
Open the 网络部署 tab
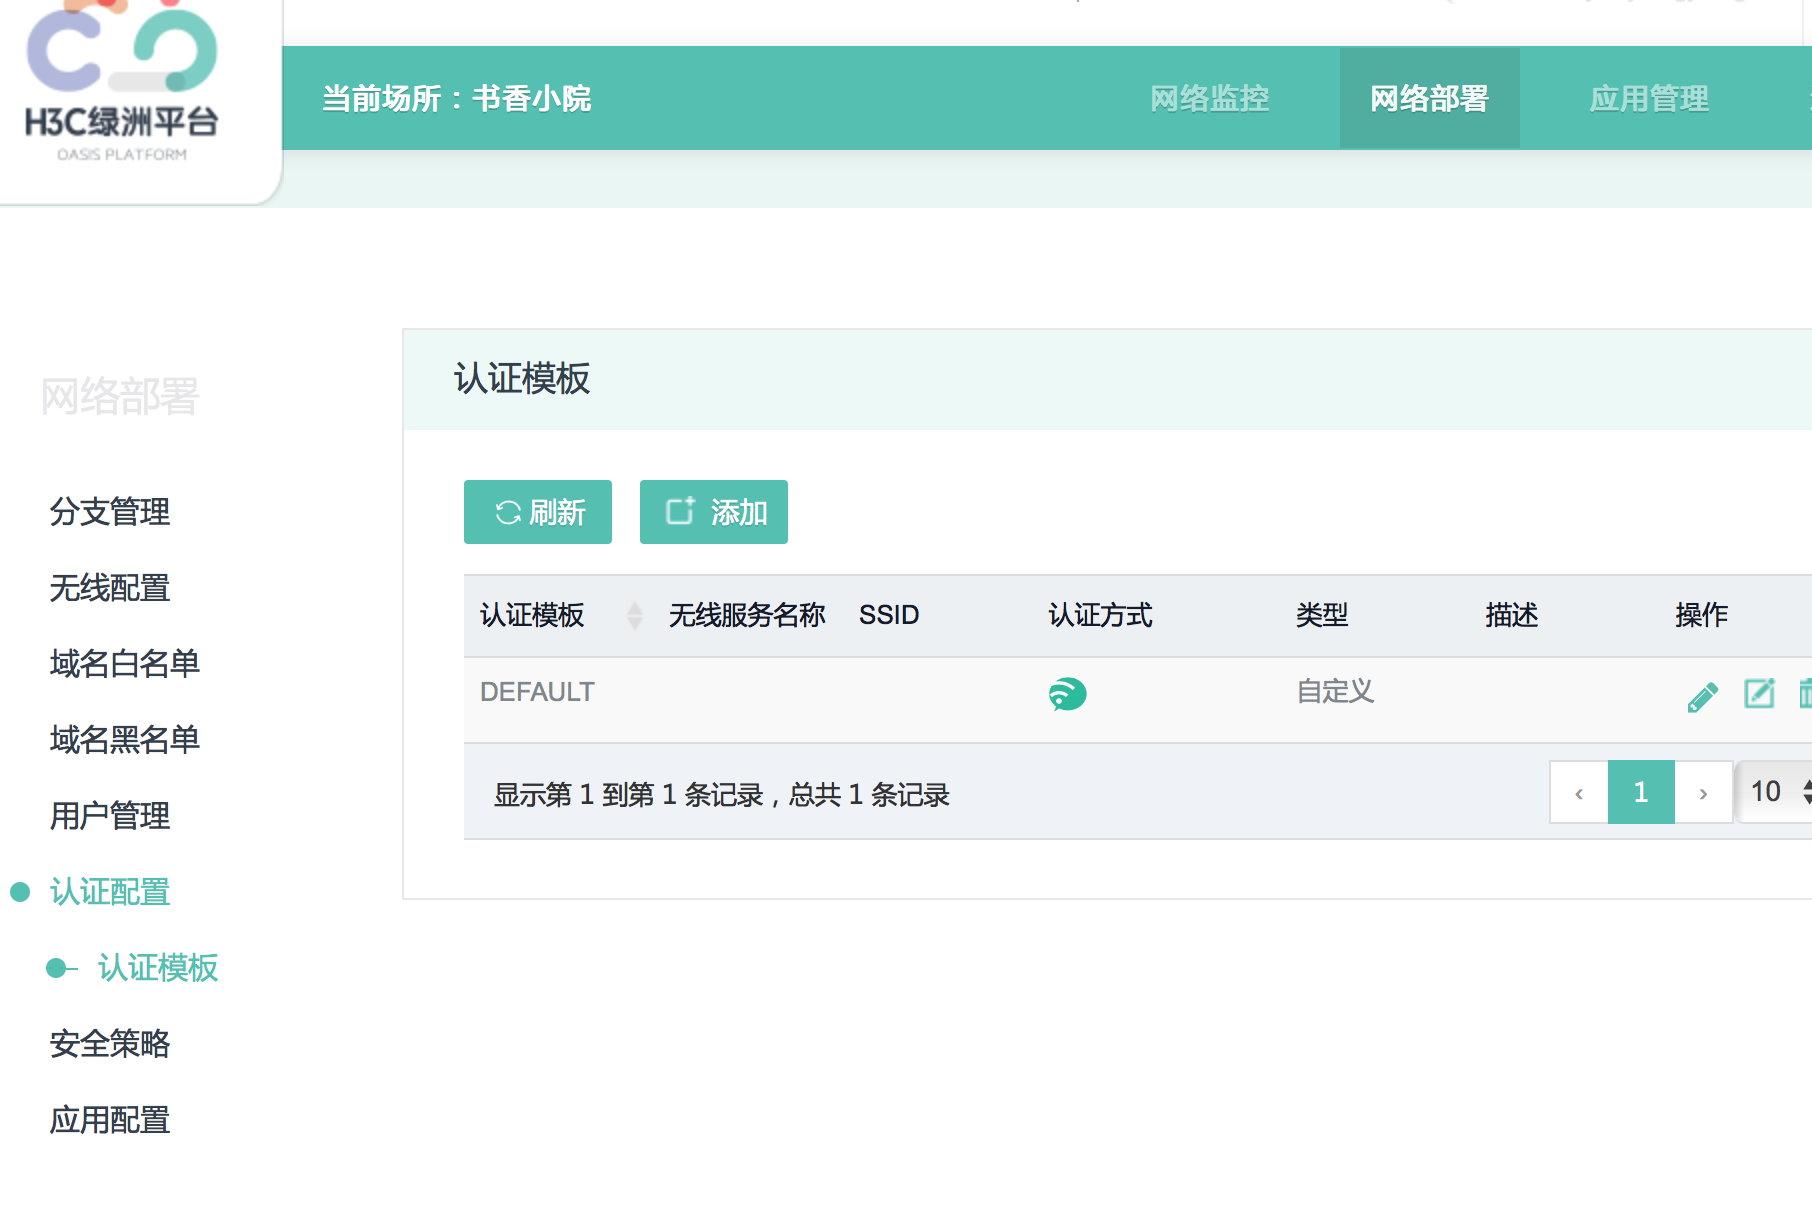pyautogui.click(x=1429, y=99)
